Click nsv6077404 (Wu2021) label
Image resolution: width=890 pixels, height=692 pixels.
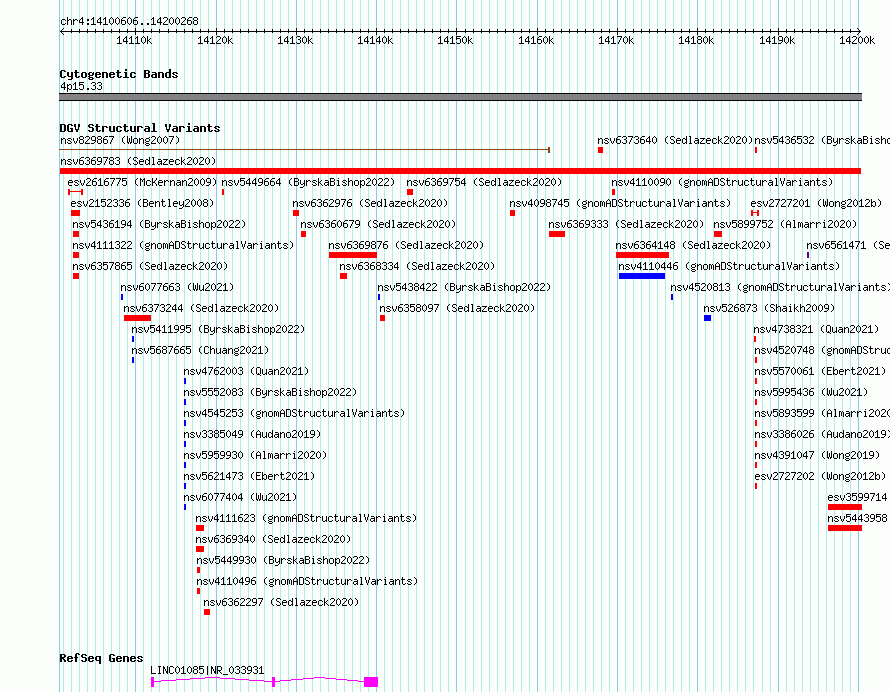click(240, 497)
